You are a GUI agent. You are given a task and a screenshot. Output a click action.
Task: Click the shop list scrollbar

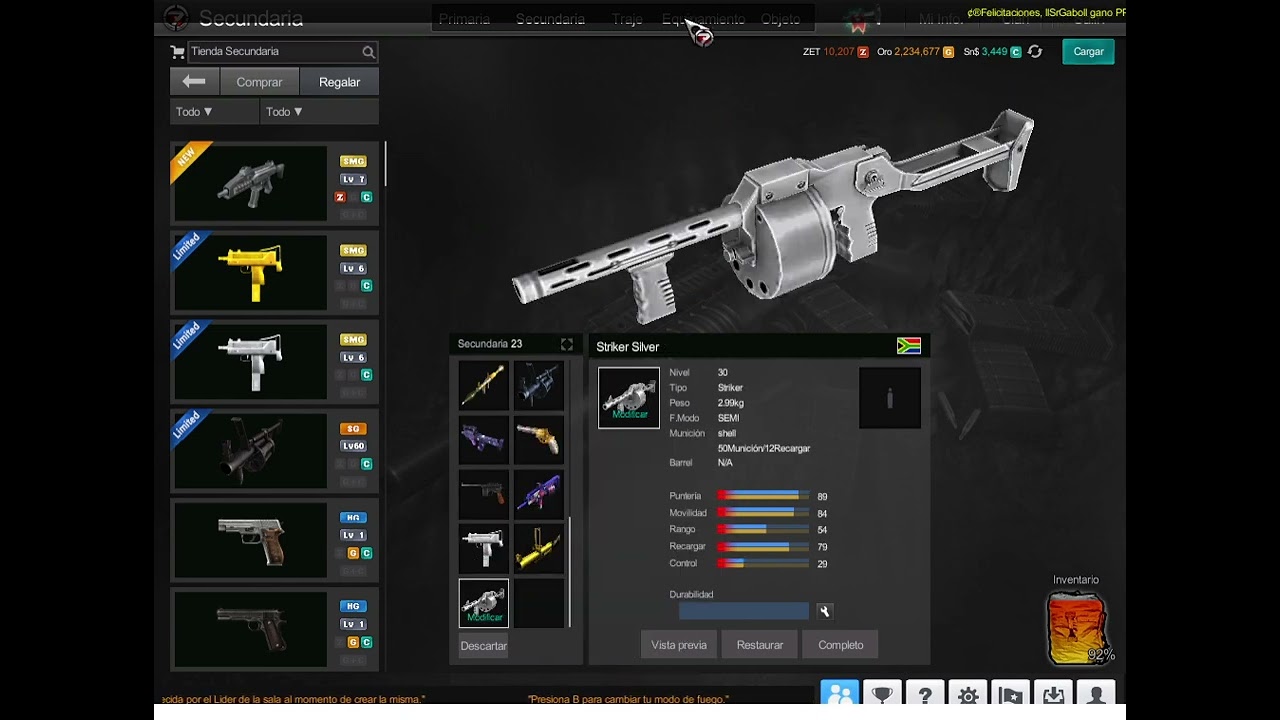tap(385, 163)
